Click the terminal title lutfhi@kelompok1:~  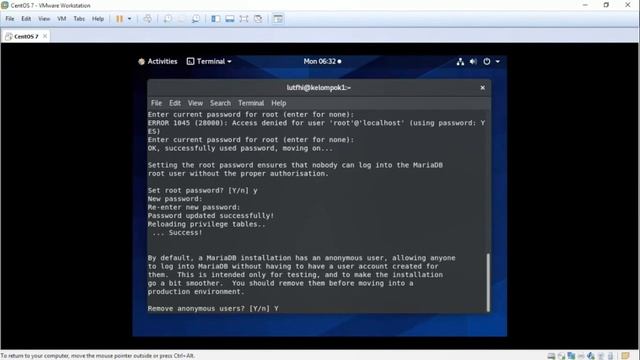[x=318, y=87]
